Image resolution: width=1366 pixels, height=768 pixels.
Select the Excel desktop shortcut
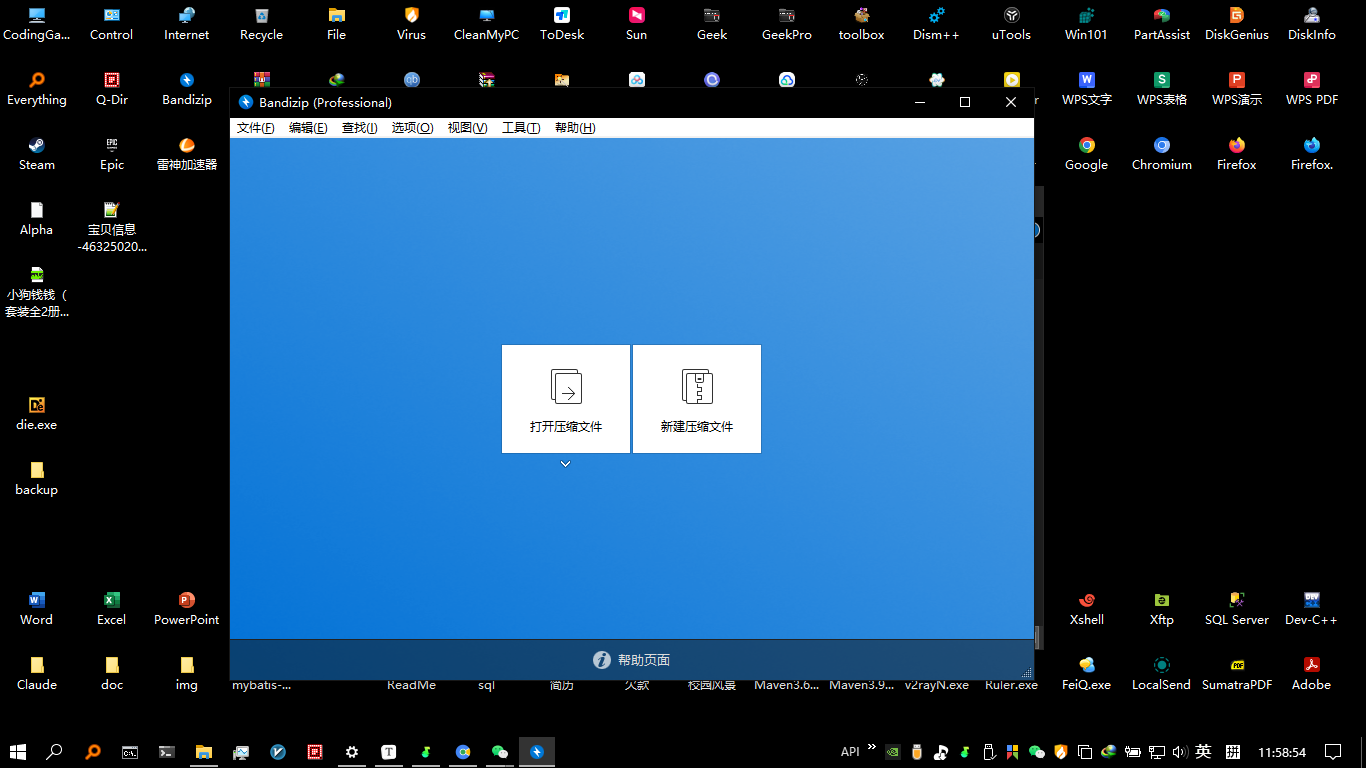tap(112, 608)
